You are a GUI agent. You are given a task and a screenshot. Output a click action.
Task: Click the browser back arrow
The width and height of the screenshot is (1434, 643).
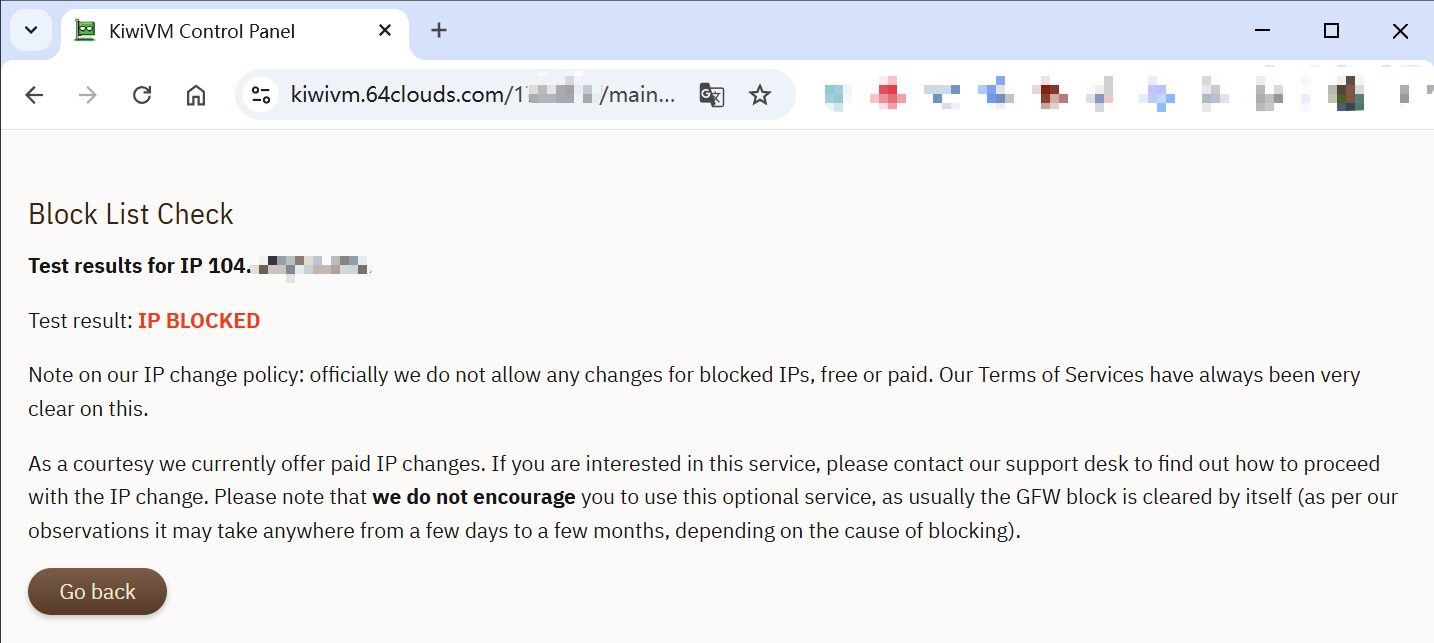pos(34,95)
